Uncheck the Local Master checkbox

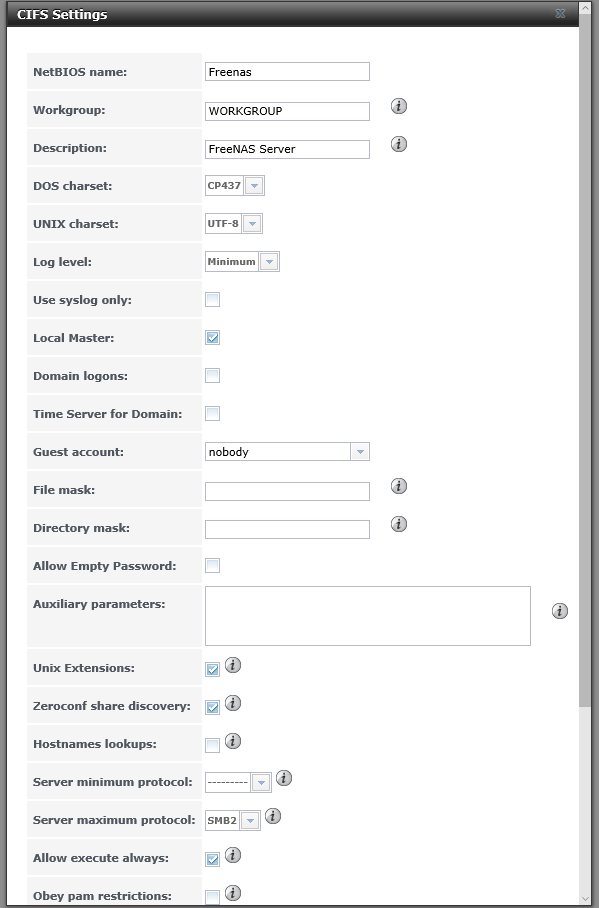pyautogui.click(x=213, y=338)
